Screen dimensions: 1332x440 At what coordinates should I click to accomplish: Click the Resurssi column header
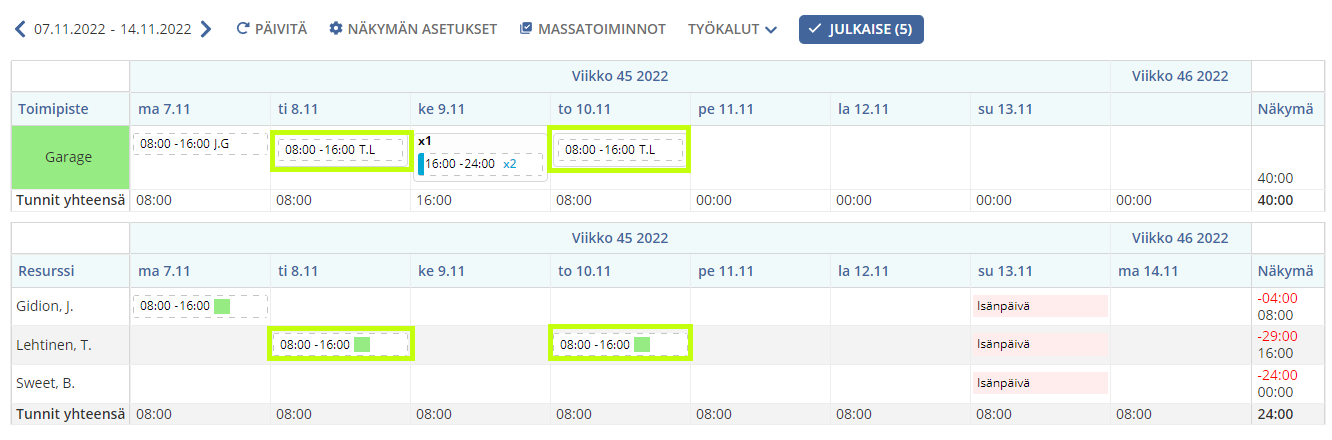coord(46,270)
